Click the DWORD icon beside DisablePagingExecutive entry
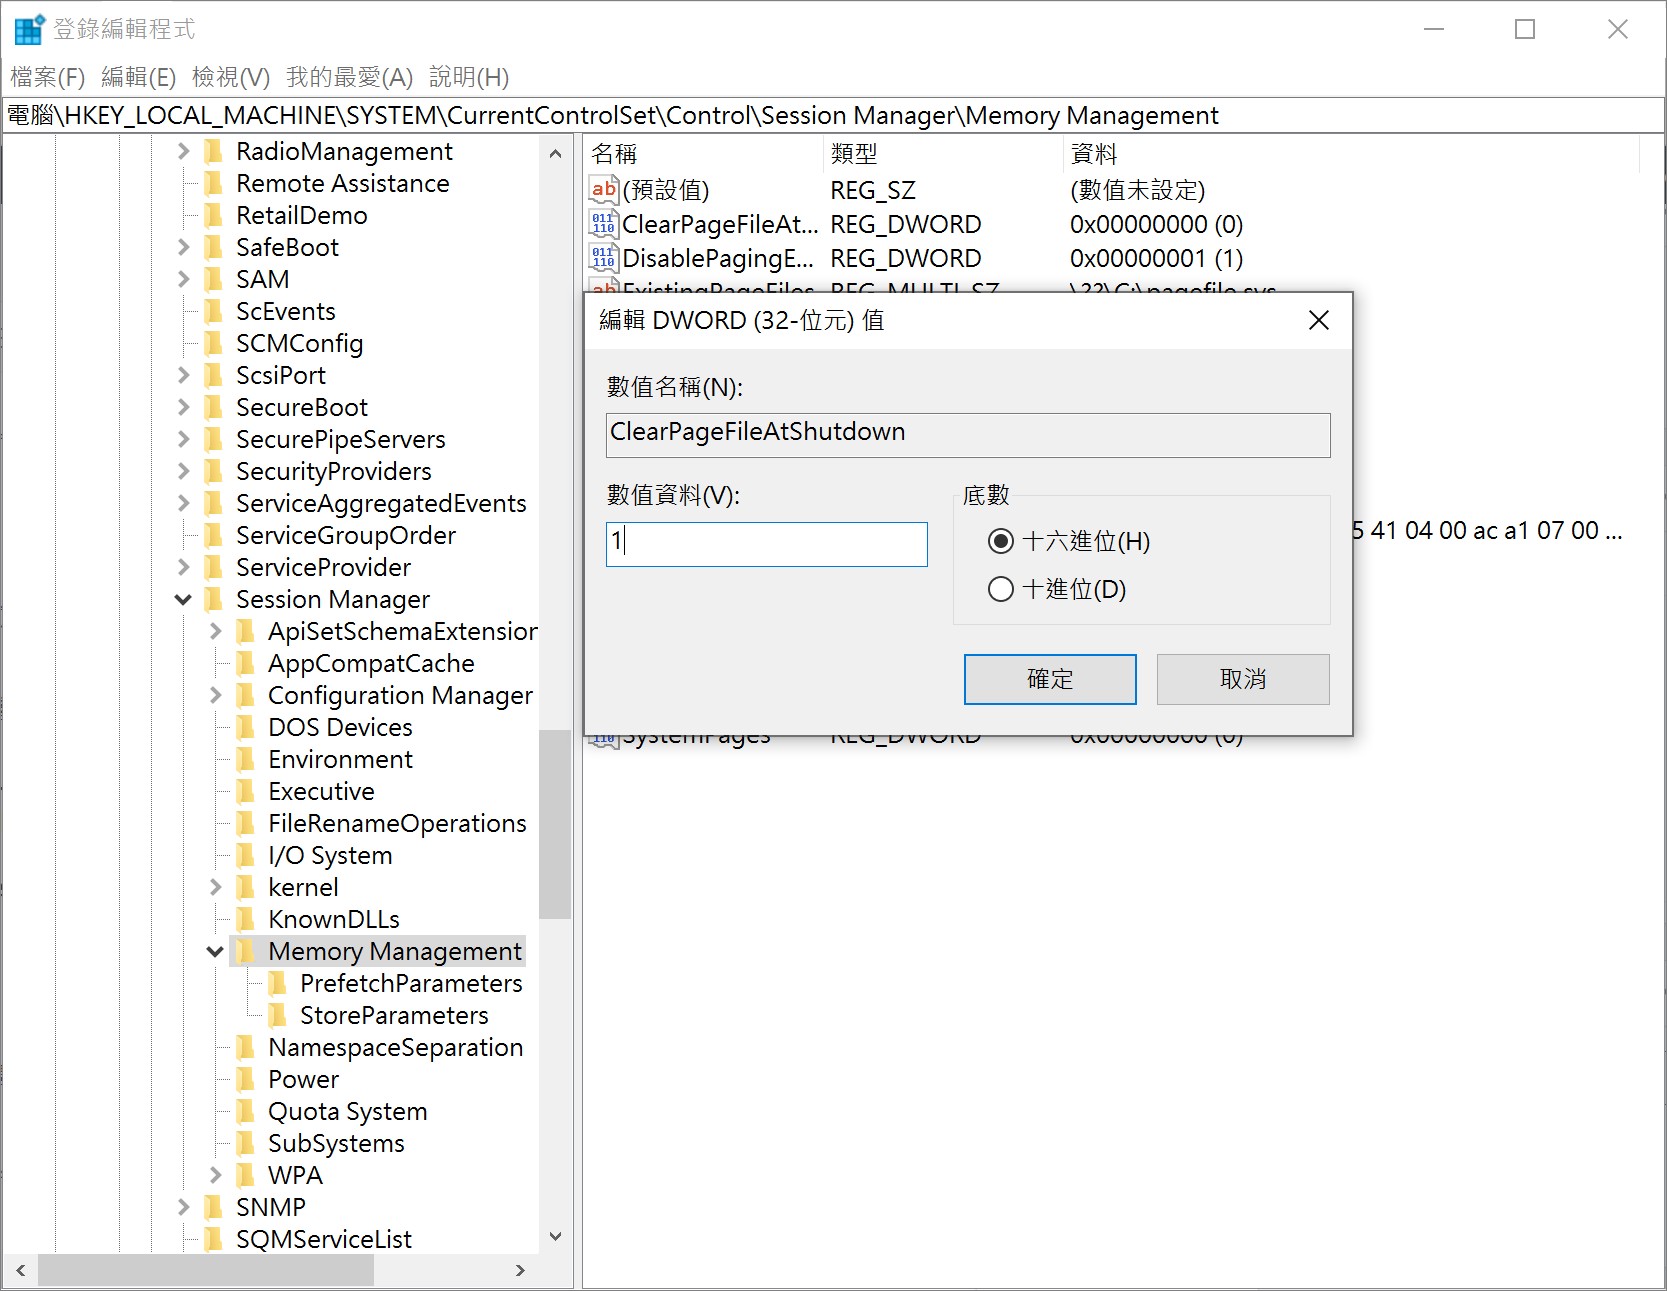The width and height of the screenshot is (1667, 1291). (x=603, y=258)
